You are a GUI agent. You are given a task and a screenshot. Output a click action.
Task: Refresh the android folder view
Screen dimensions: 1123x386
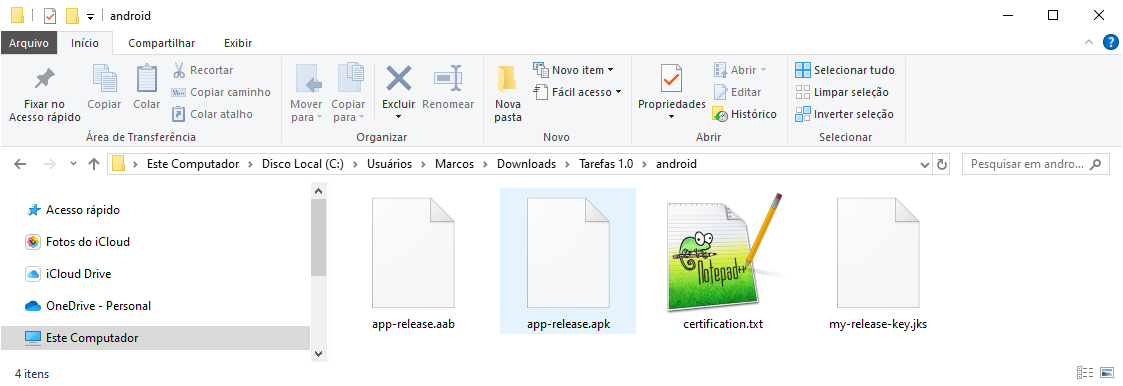coord(942,164)
